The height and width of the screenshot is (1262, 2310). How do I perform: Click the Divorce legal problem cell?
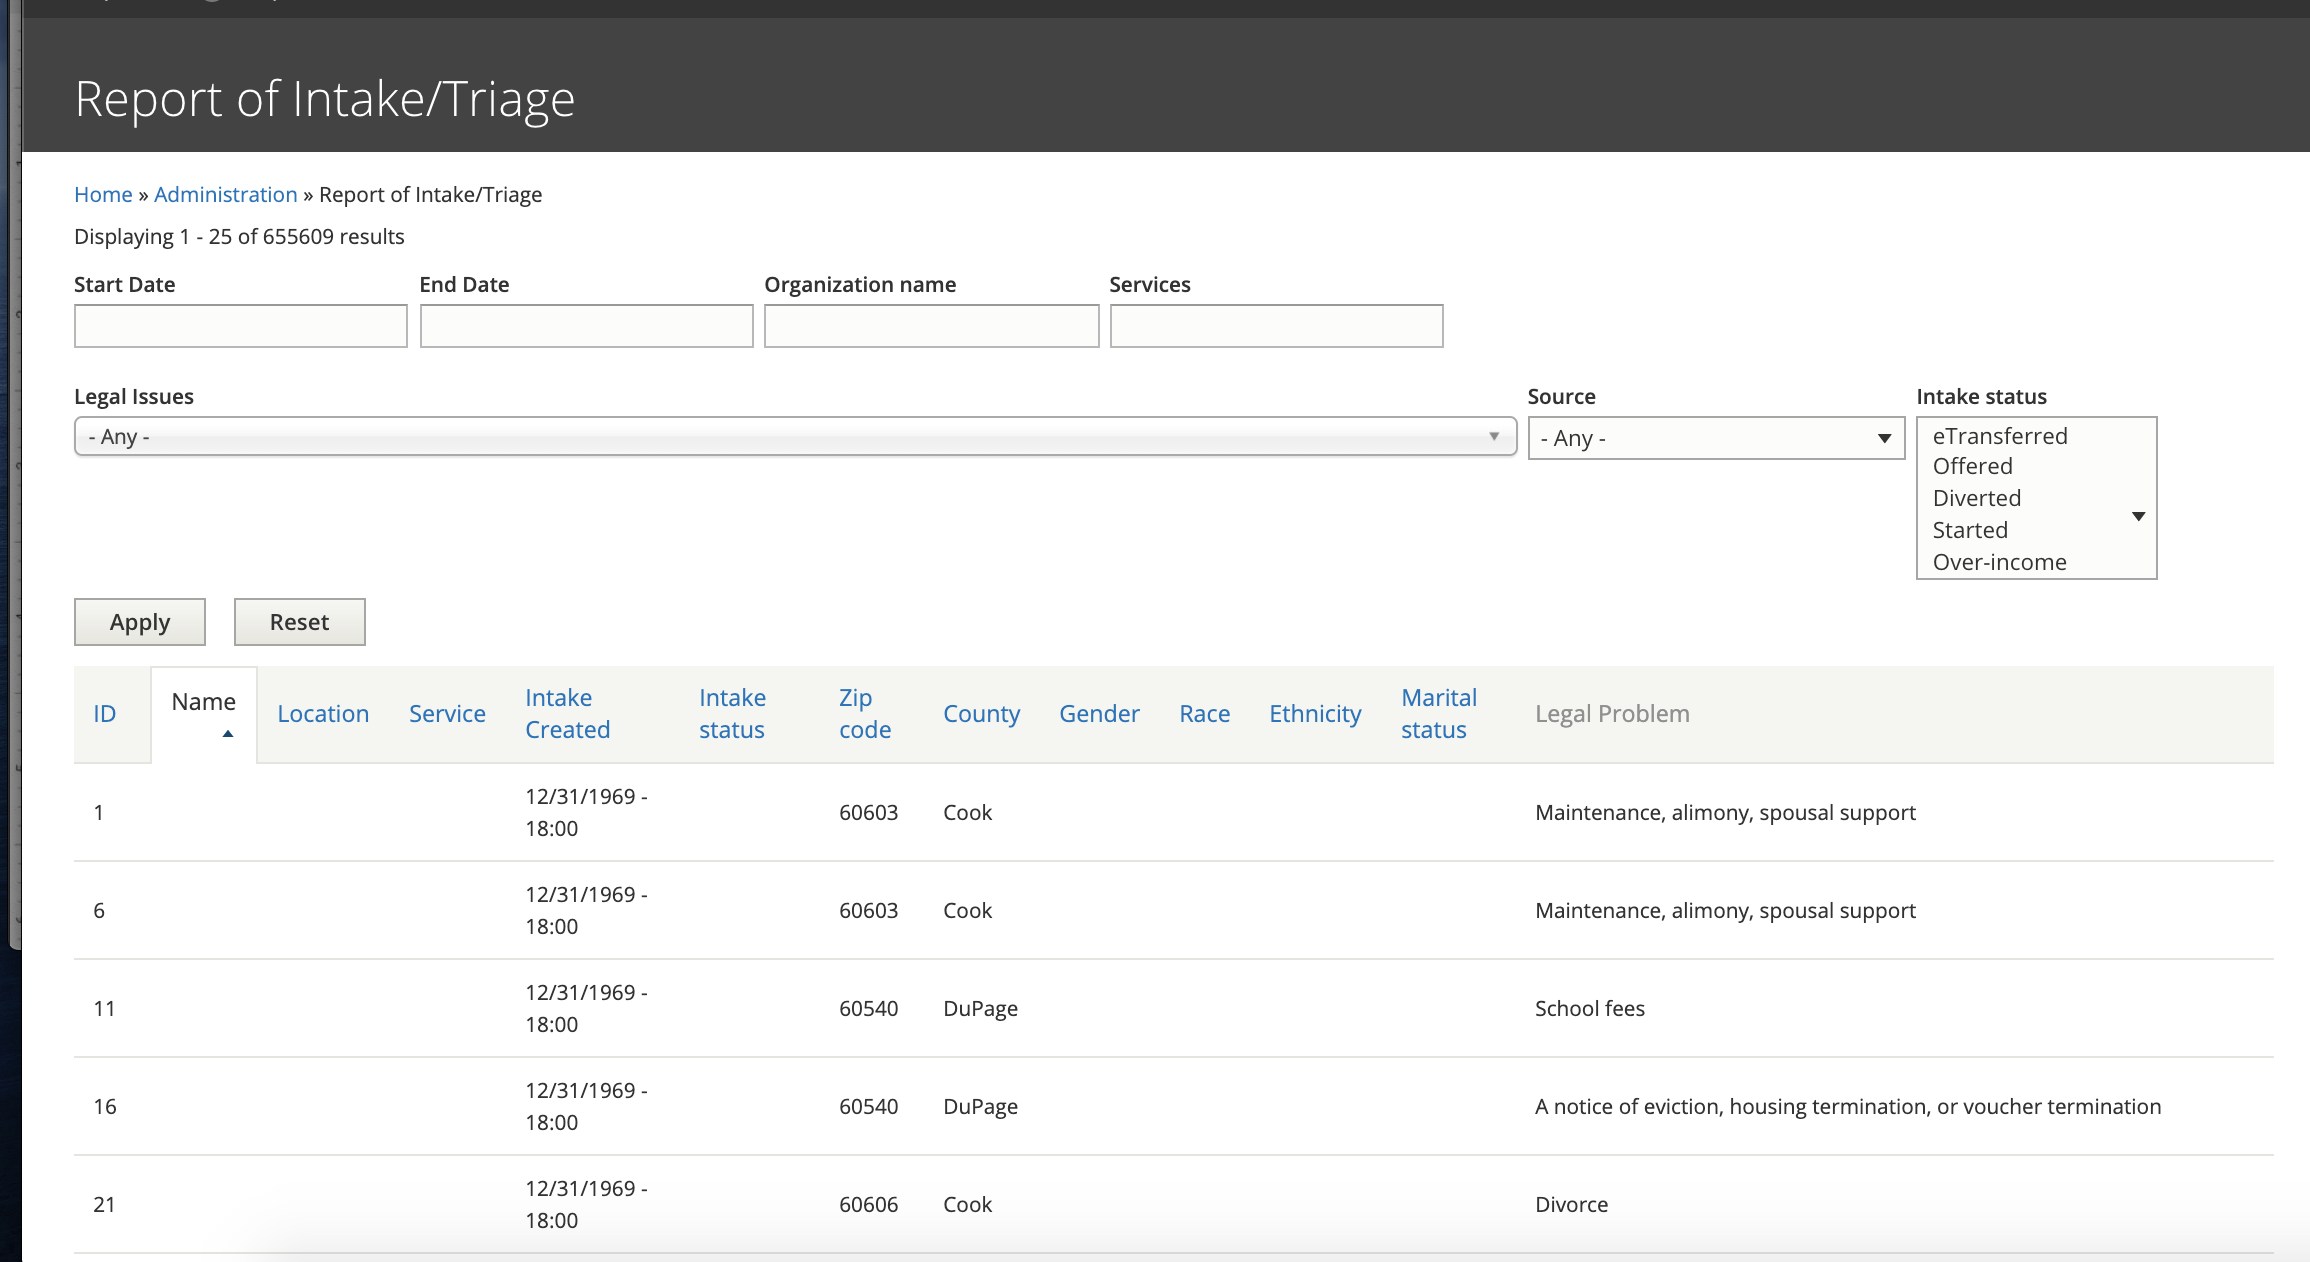pos(1572,1204)
